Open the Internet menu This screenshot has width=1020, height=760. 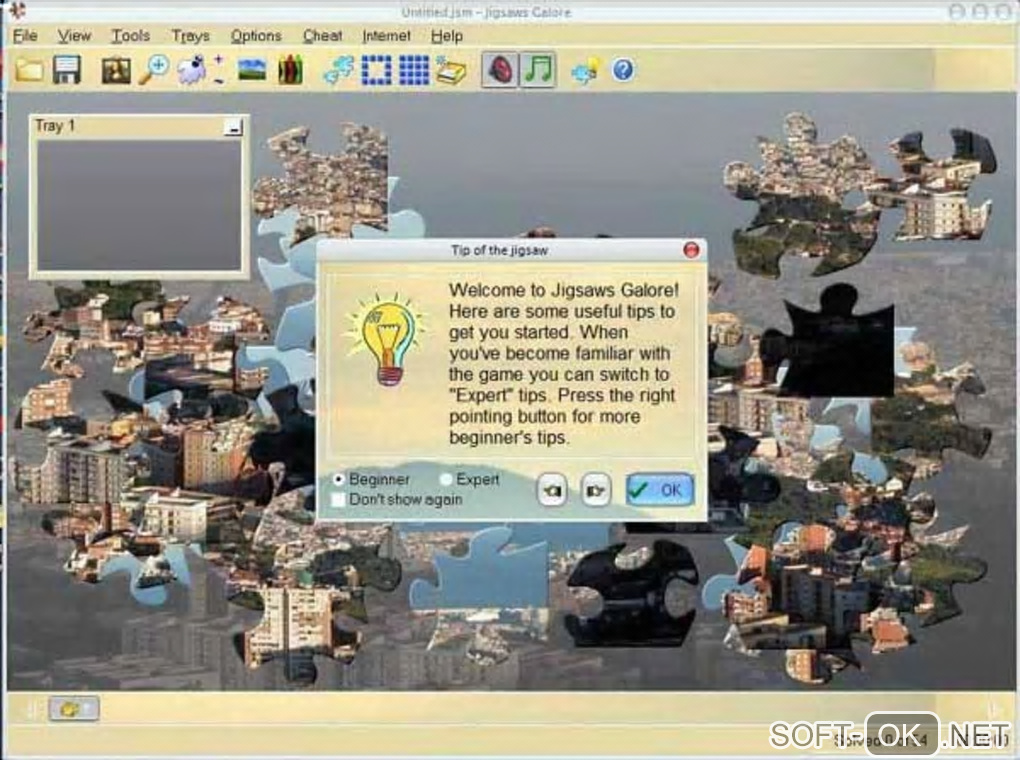[x=386, y=36]
